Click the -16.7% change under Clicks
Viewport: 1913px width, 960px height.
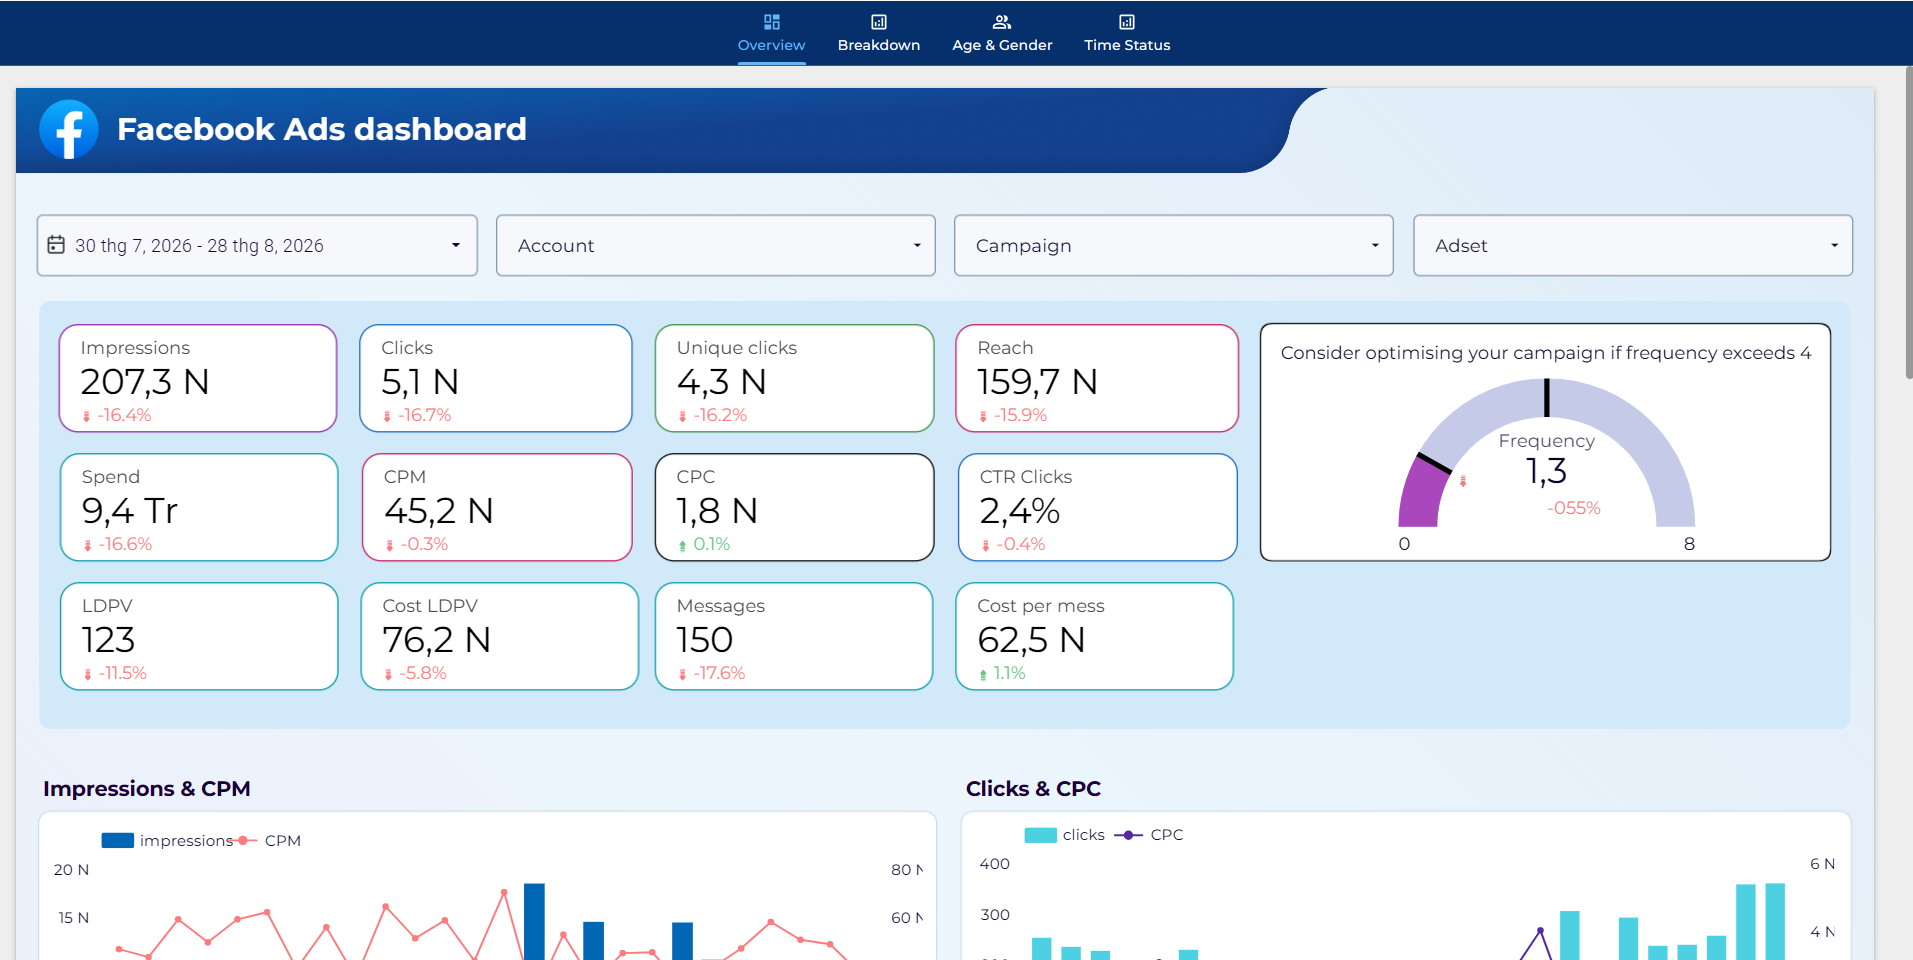coord(425,415)
